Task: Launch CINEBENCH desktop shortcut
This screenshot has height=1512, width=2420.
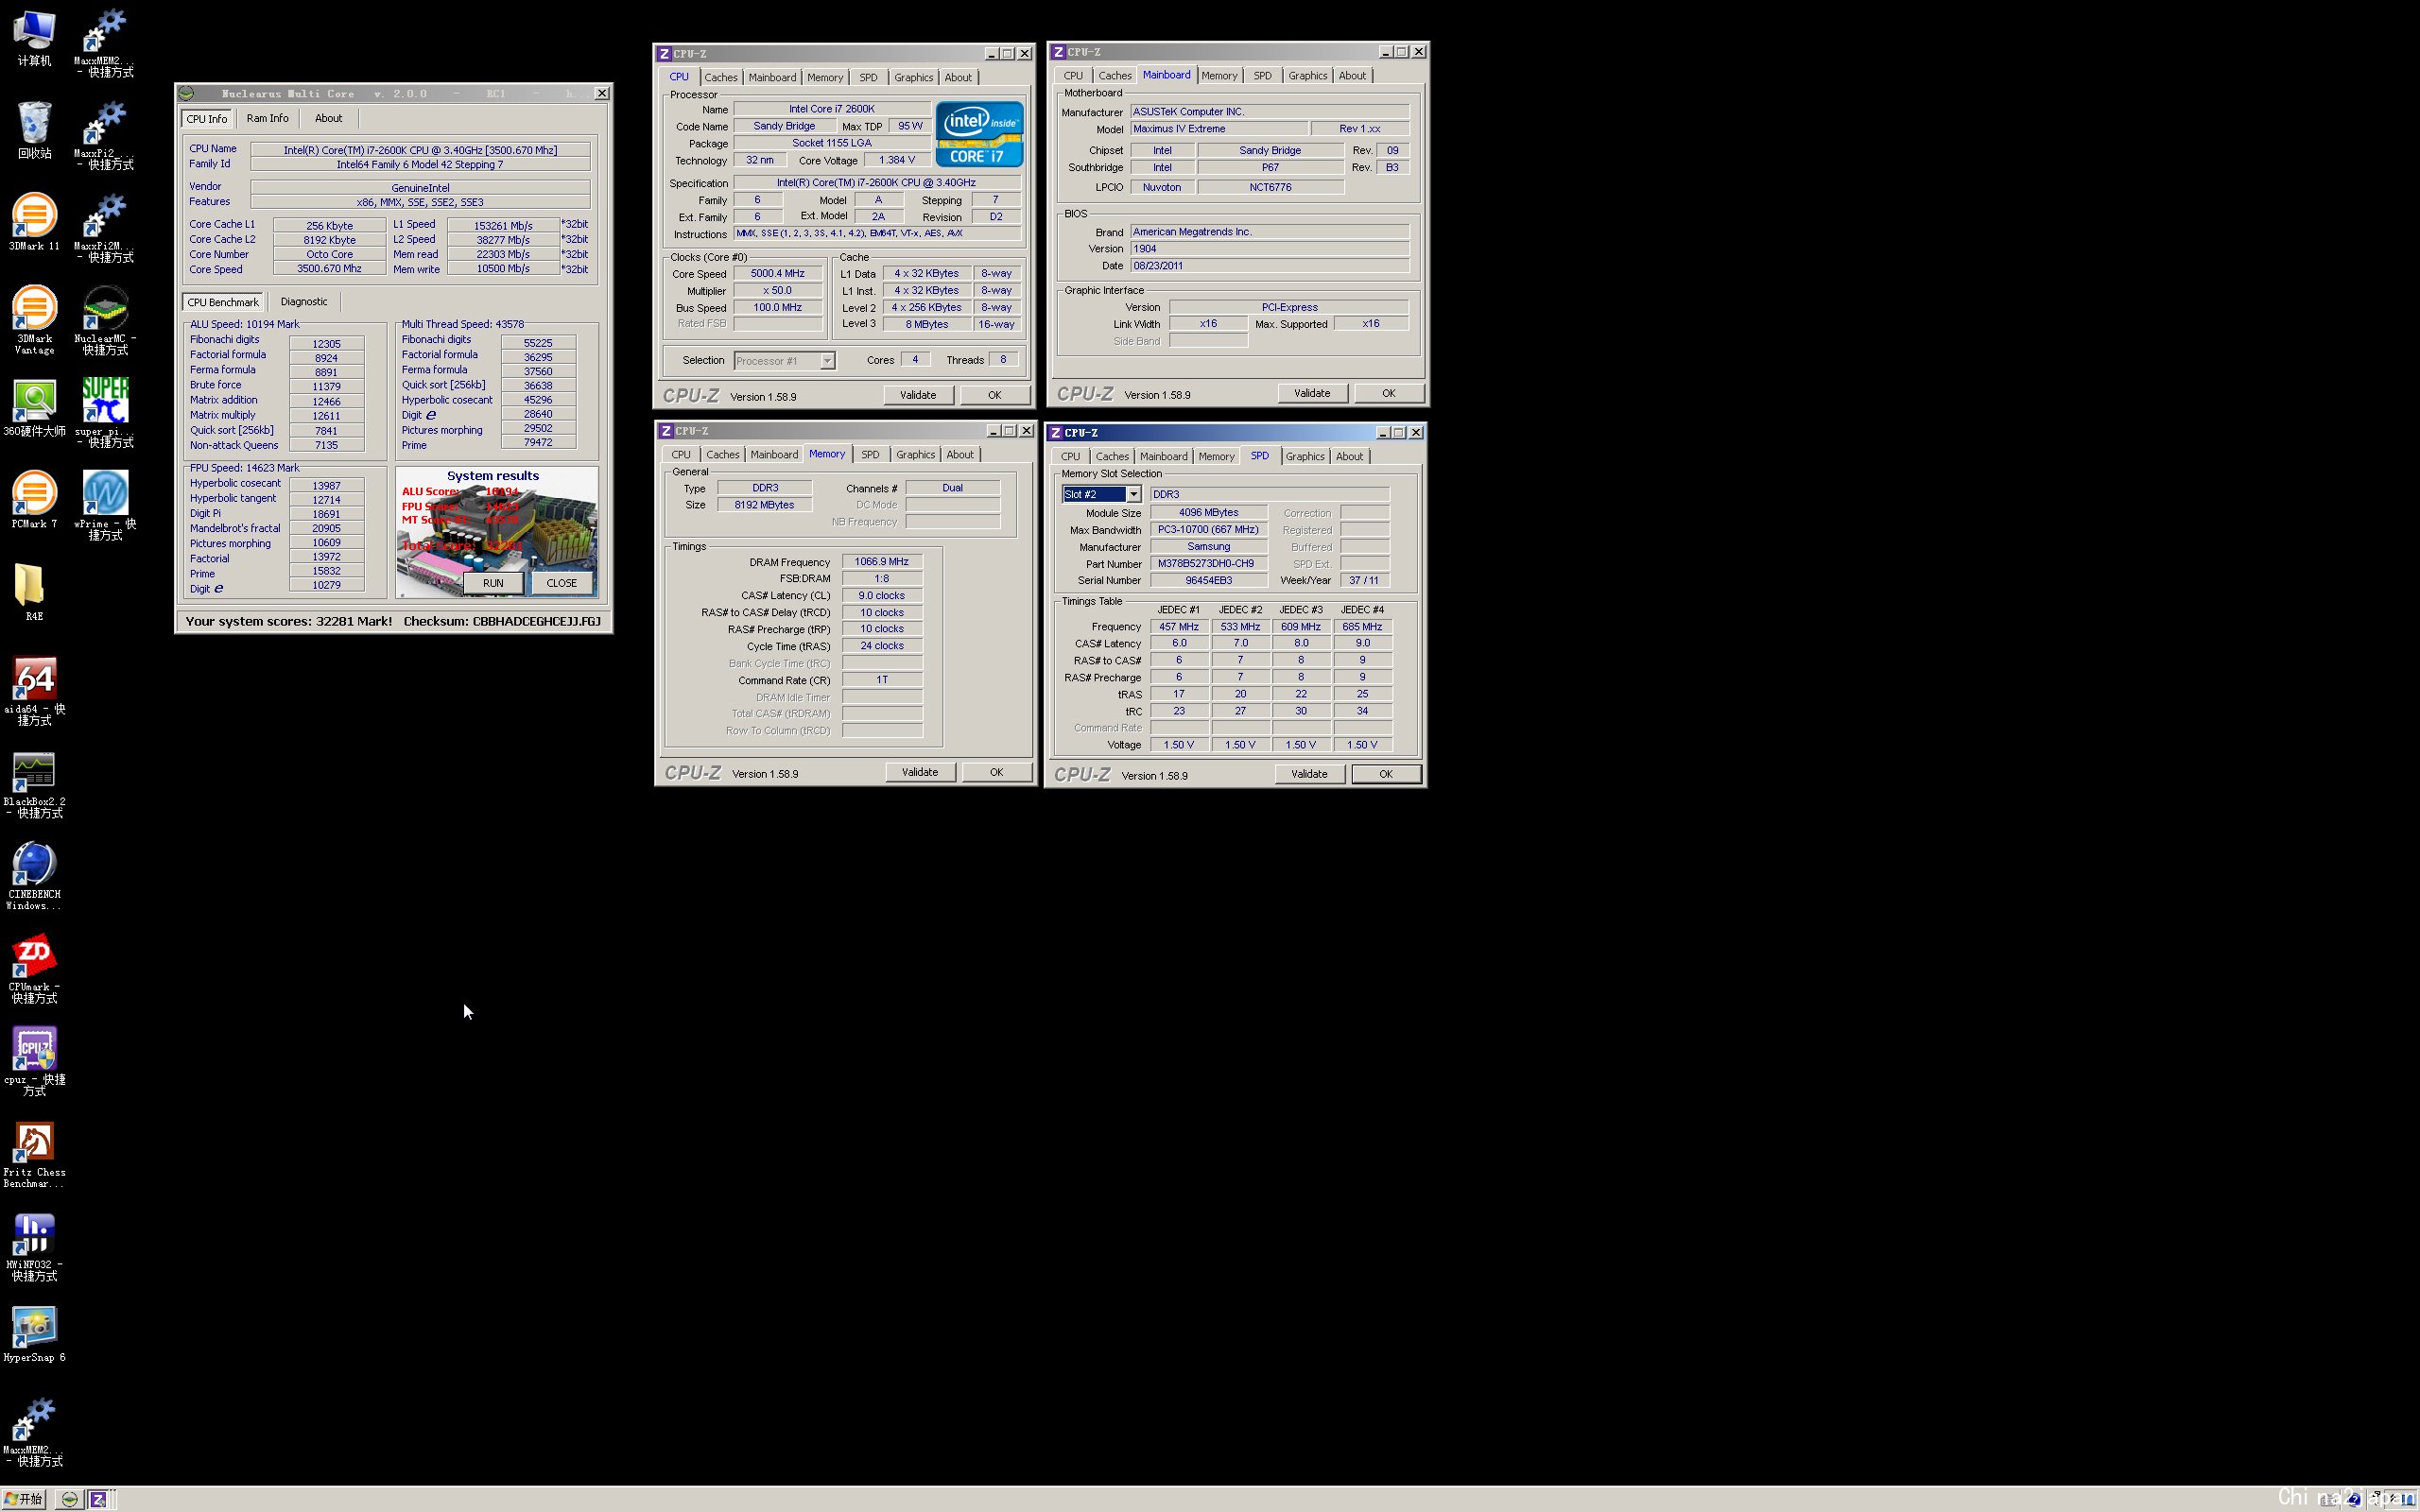Action: pyautogui.click(x=34, y=876)
